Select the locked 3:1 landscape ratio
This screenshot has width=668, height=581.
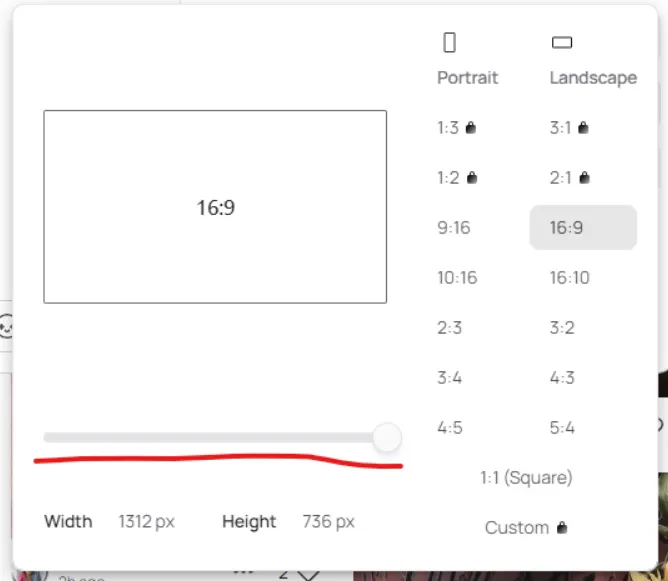click(569, 128)
